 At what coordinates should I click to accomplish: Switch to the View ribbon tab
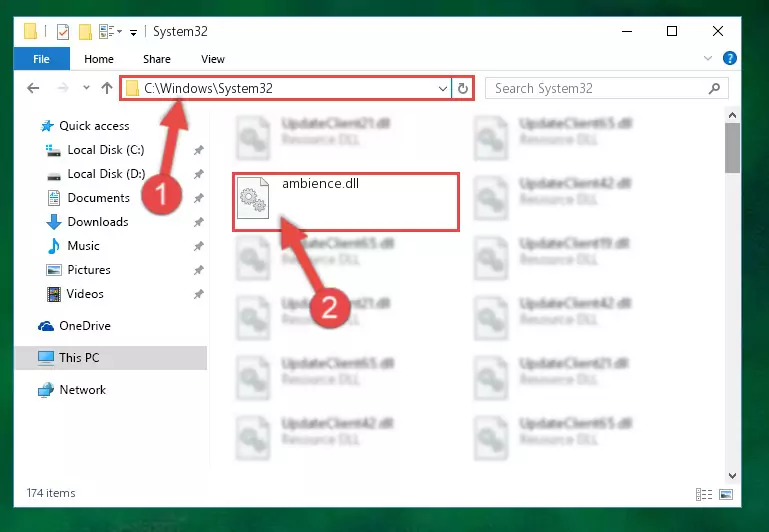click(x=213, y=59)
